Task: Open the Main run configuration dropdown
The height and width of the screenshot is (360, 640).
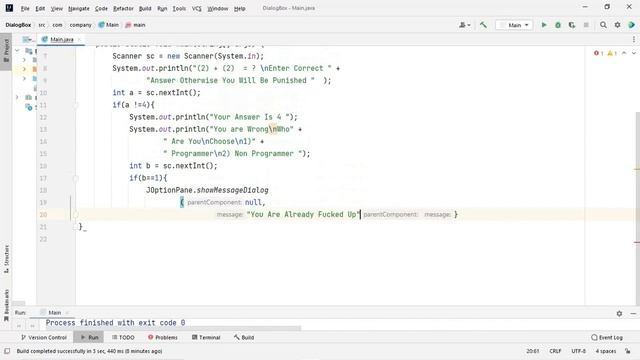Action: (x=514, y=25)
